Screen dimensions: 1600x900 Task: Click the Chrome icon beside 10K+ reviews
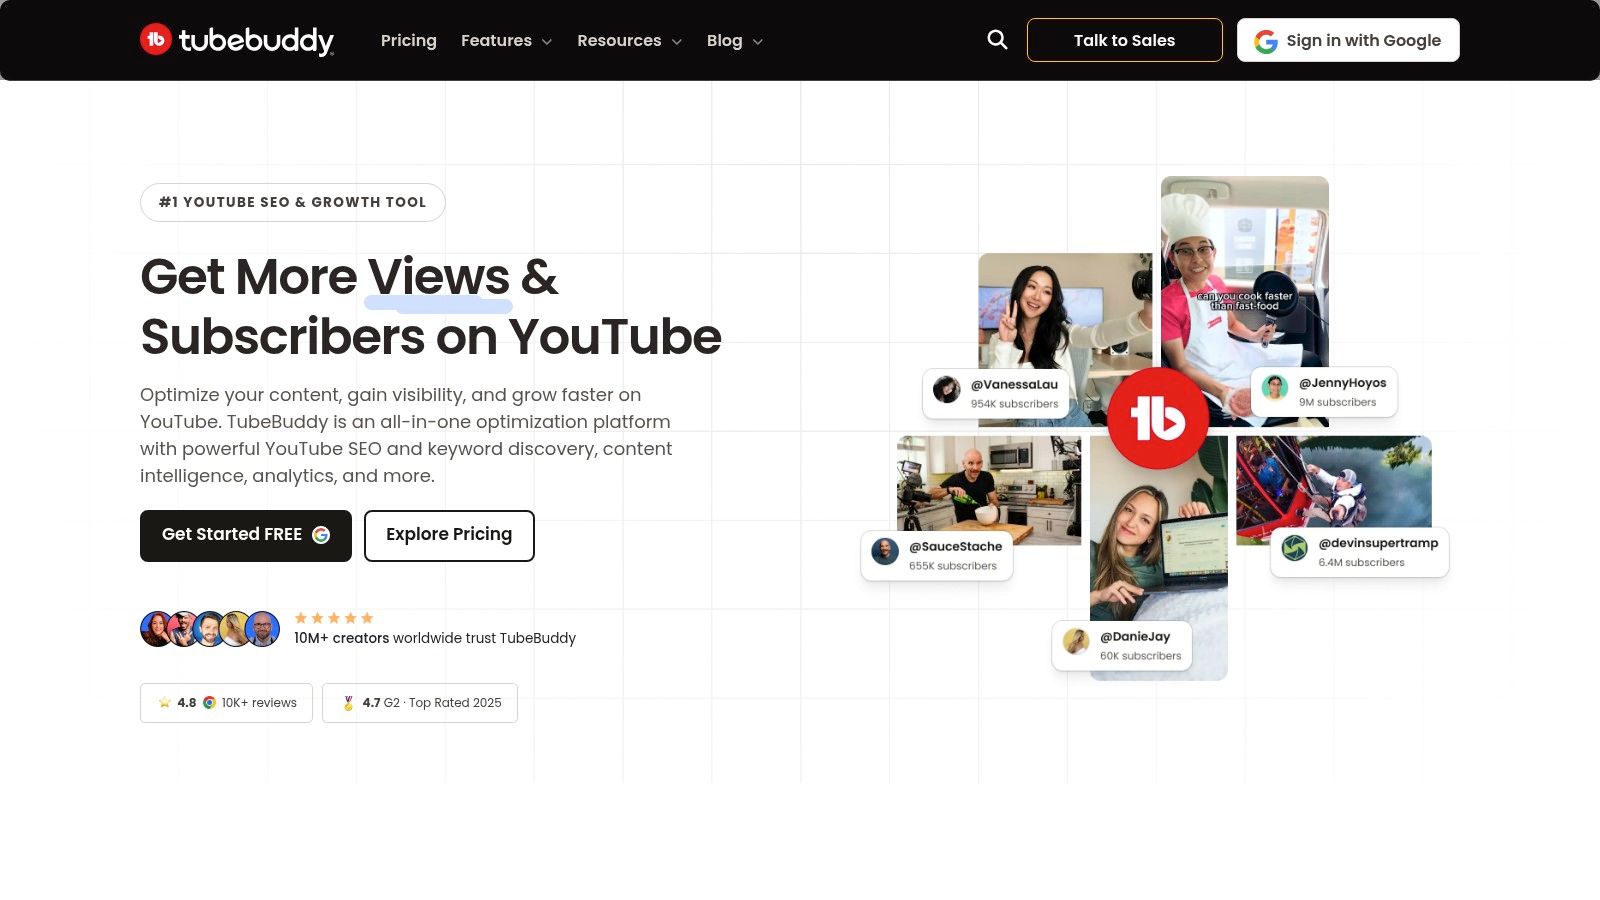(209, 703)
